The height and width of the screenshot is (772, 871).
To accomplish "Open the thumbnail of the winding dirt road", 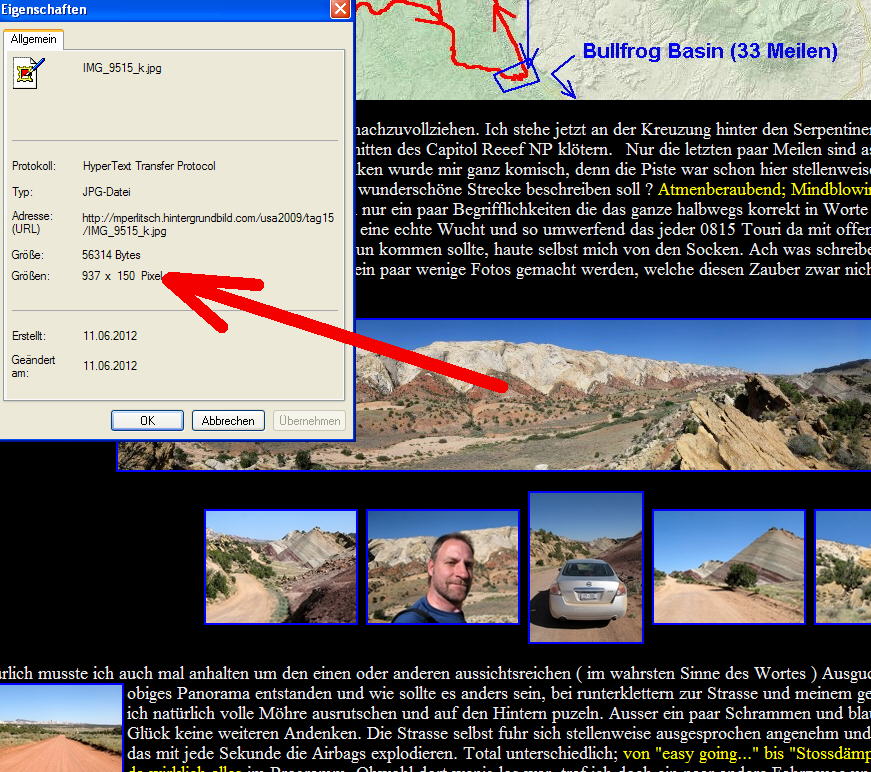I will (281, 567).
